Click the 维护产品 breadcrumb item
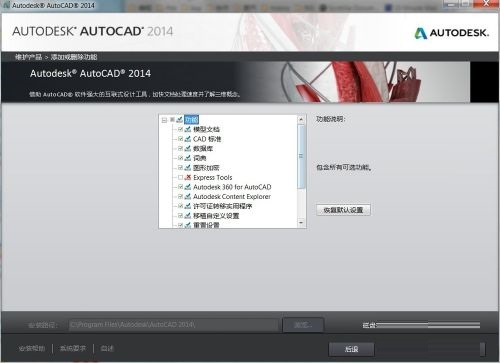This screenshot has height=363, width=500. click(28, 57)
